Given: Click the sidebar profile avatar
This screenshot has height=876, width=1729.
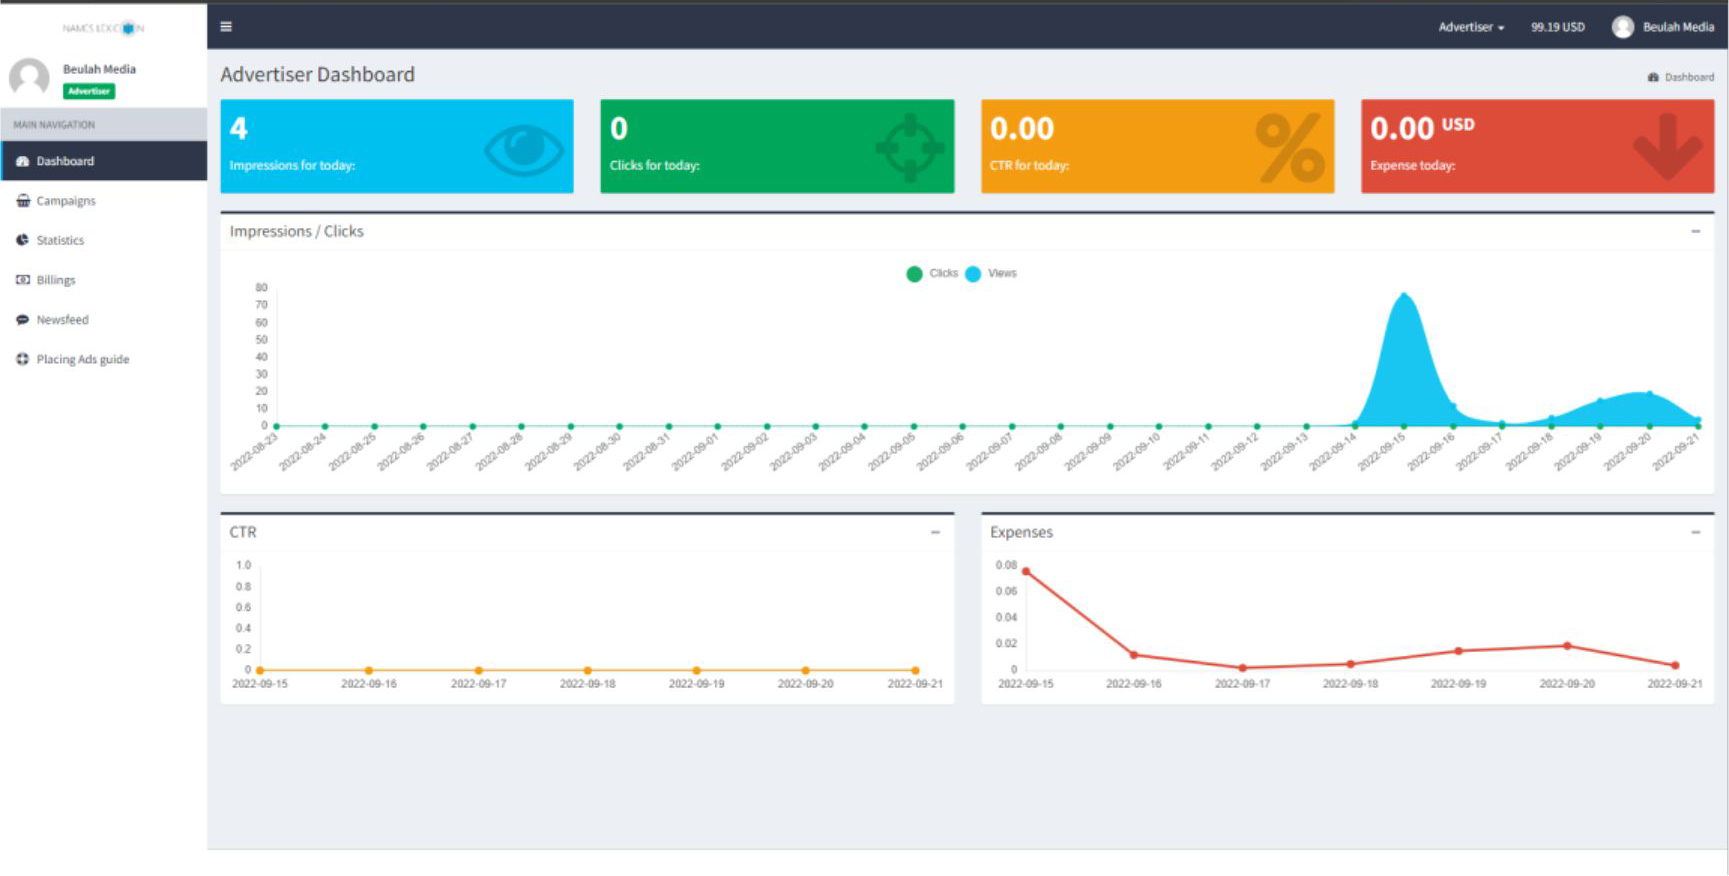Looking at the screenshot, I should coord(29,78).
